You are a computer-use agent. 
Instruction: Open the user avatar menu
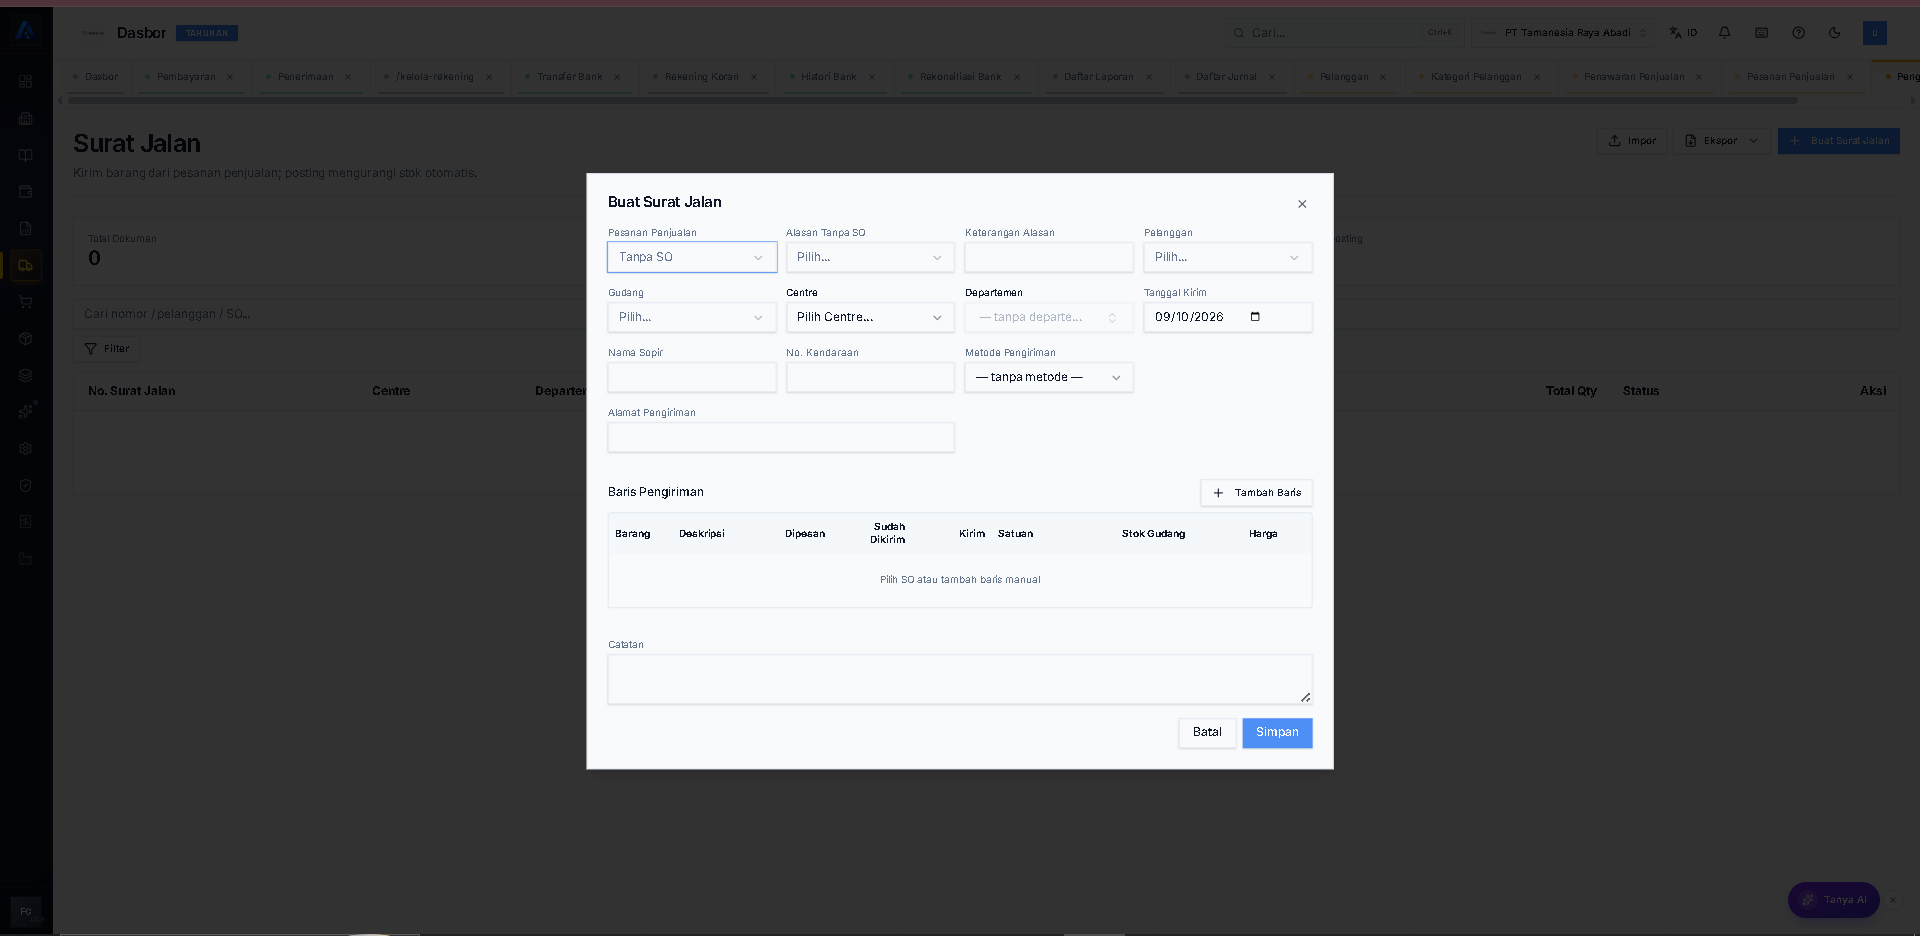coord(1875,33)
